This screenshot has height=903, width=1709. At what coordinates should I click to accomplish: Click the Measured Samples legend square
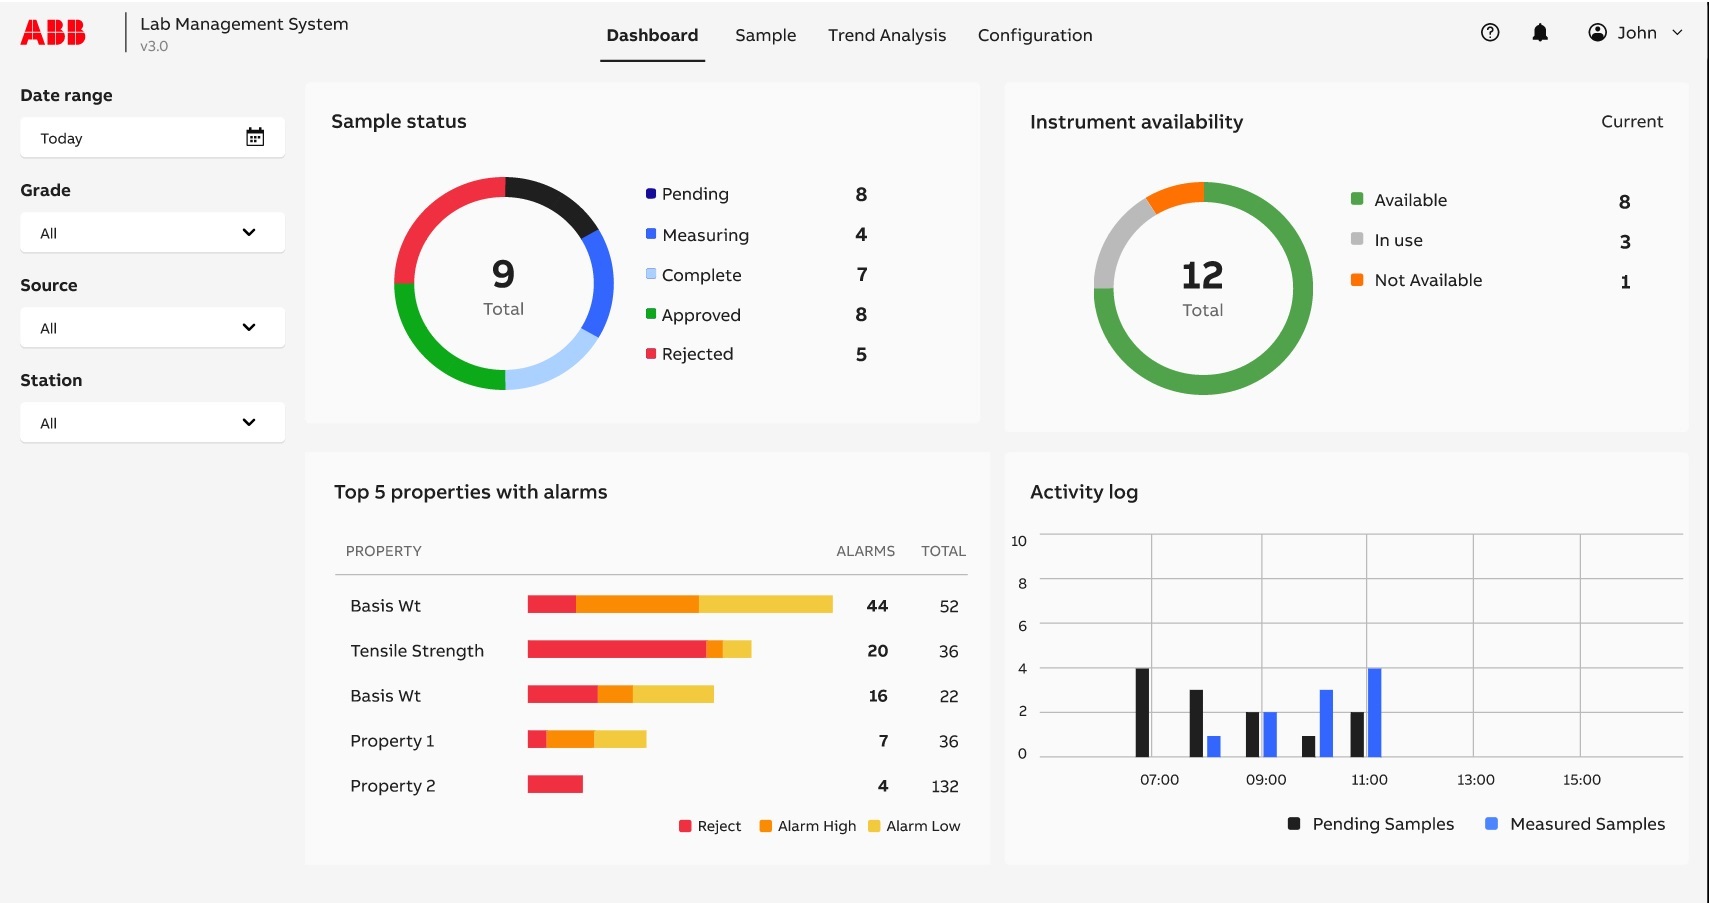coord(1491,824)
